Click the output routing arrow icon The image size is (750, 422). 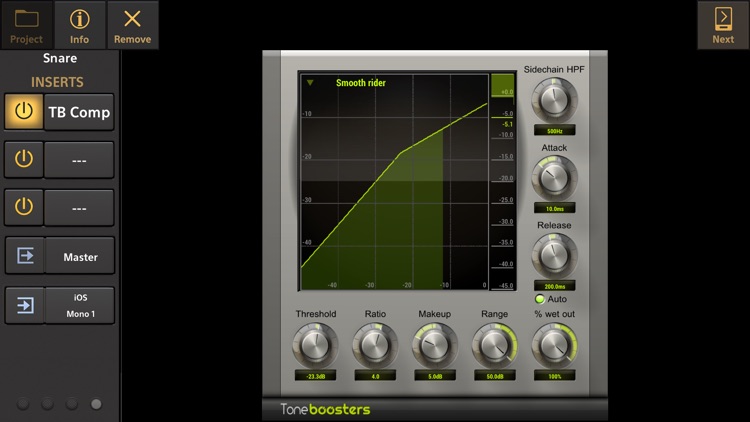(x=25, y=255)
